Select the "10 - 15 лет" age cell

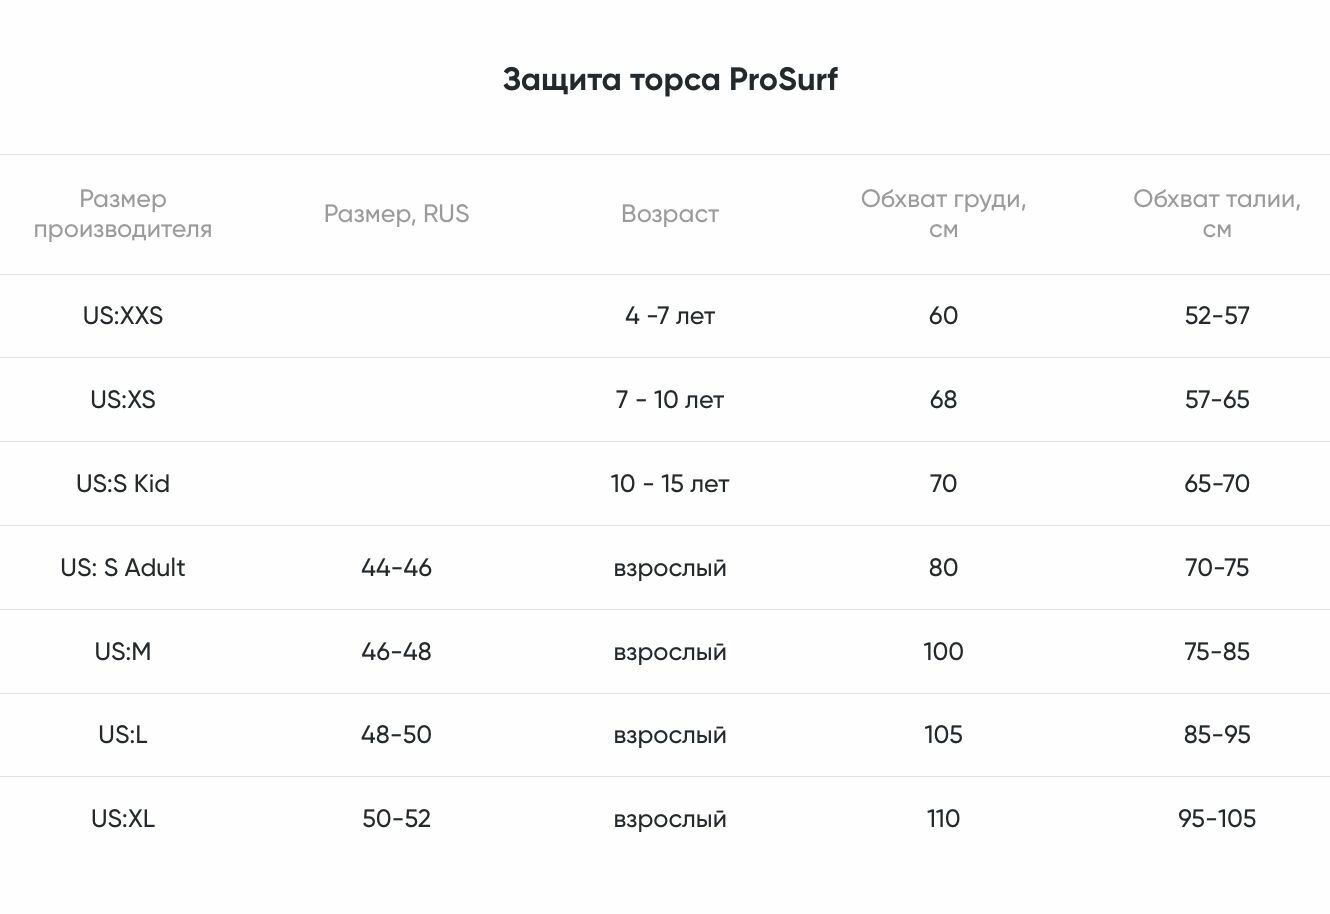(x=669, y=484)
